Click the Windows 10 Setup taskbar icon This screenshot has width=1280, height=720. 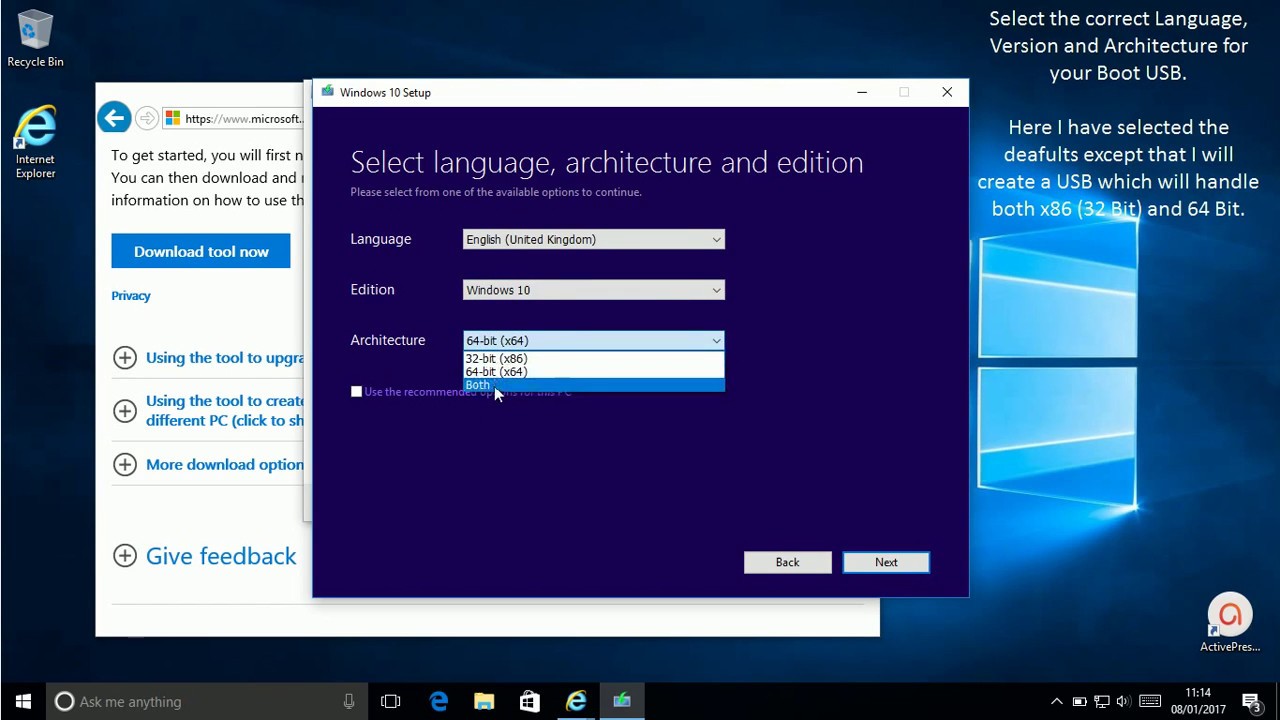[x=622, y=702]
